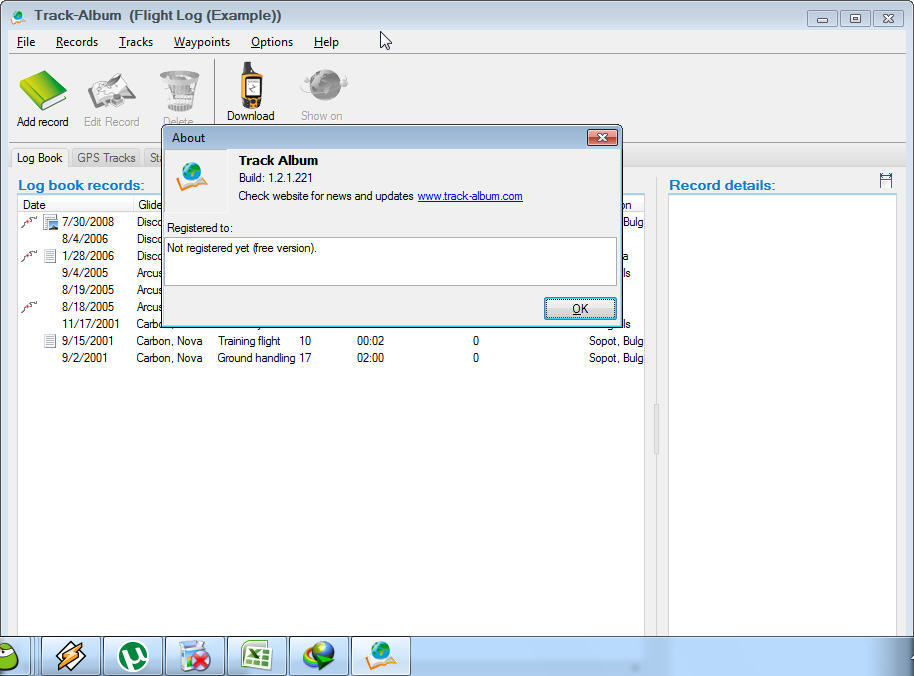Image resolution: width=914 pixels, height=676 pixels.
Task: Click the track icon on the 8/18/2005 row
Action: coord(29,307)
